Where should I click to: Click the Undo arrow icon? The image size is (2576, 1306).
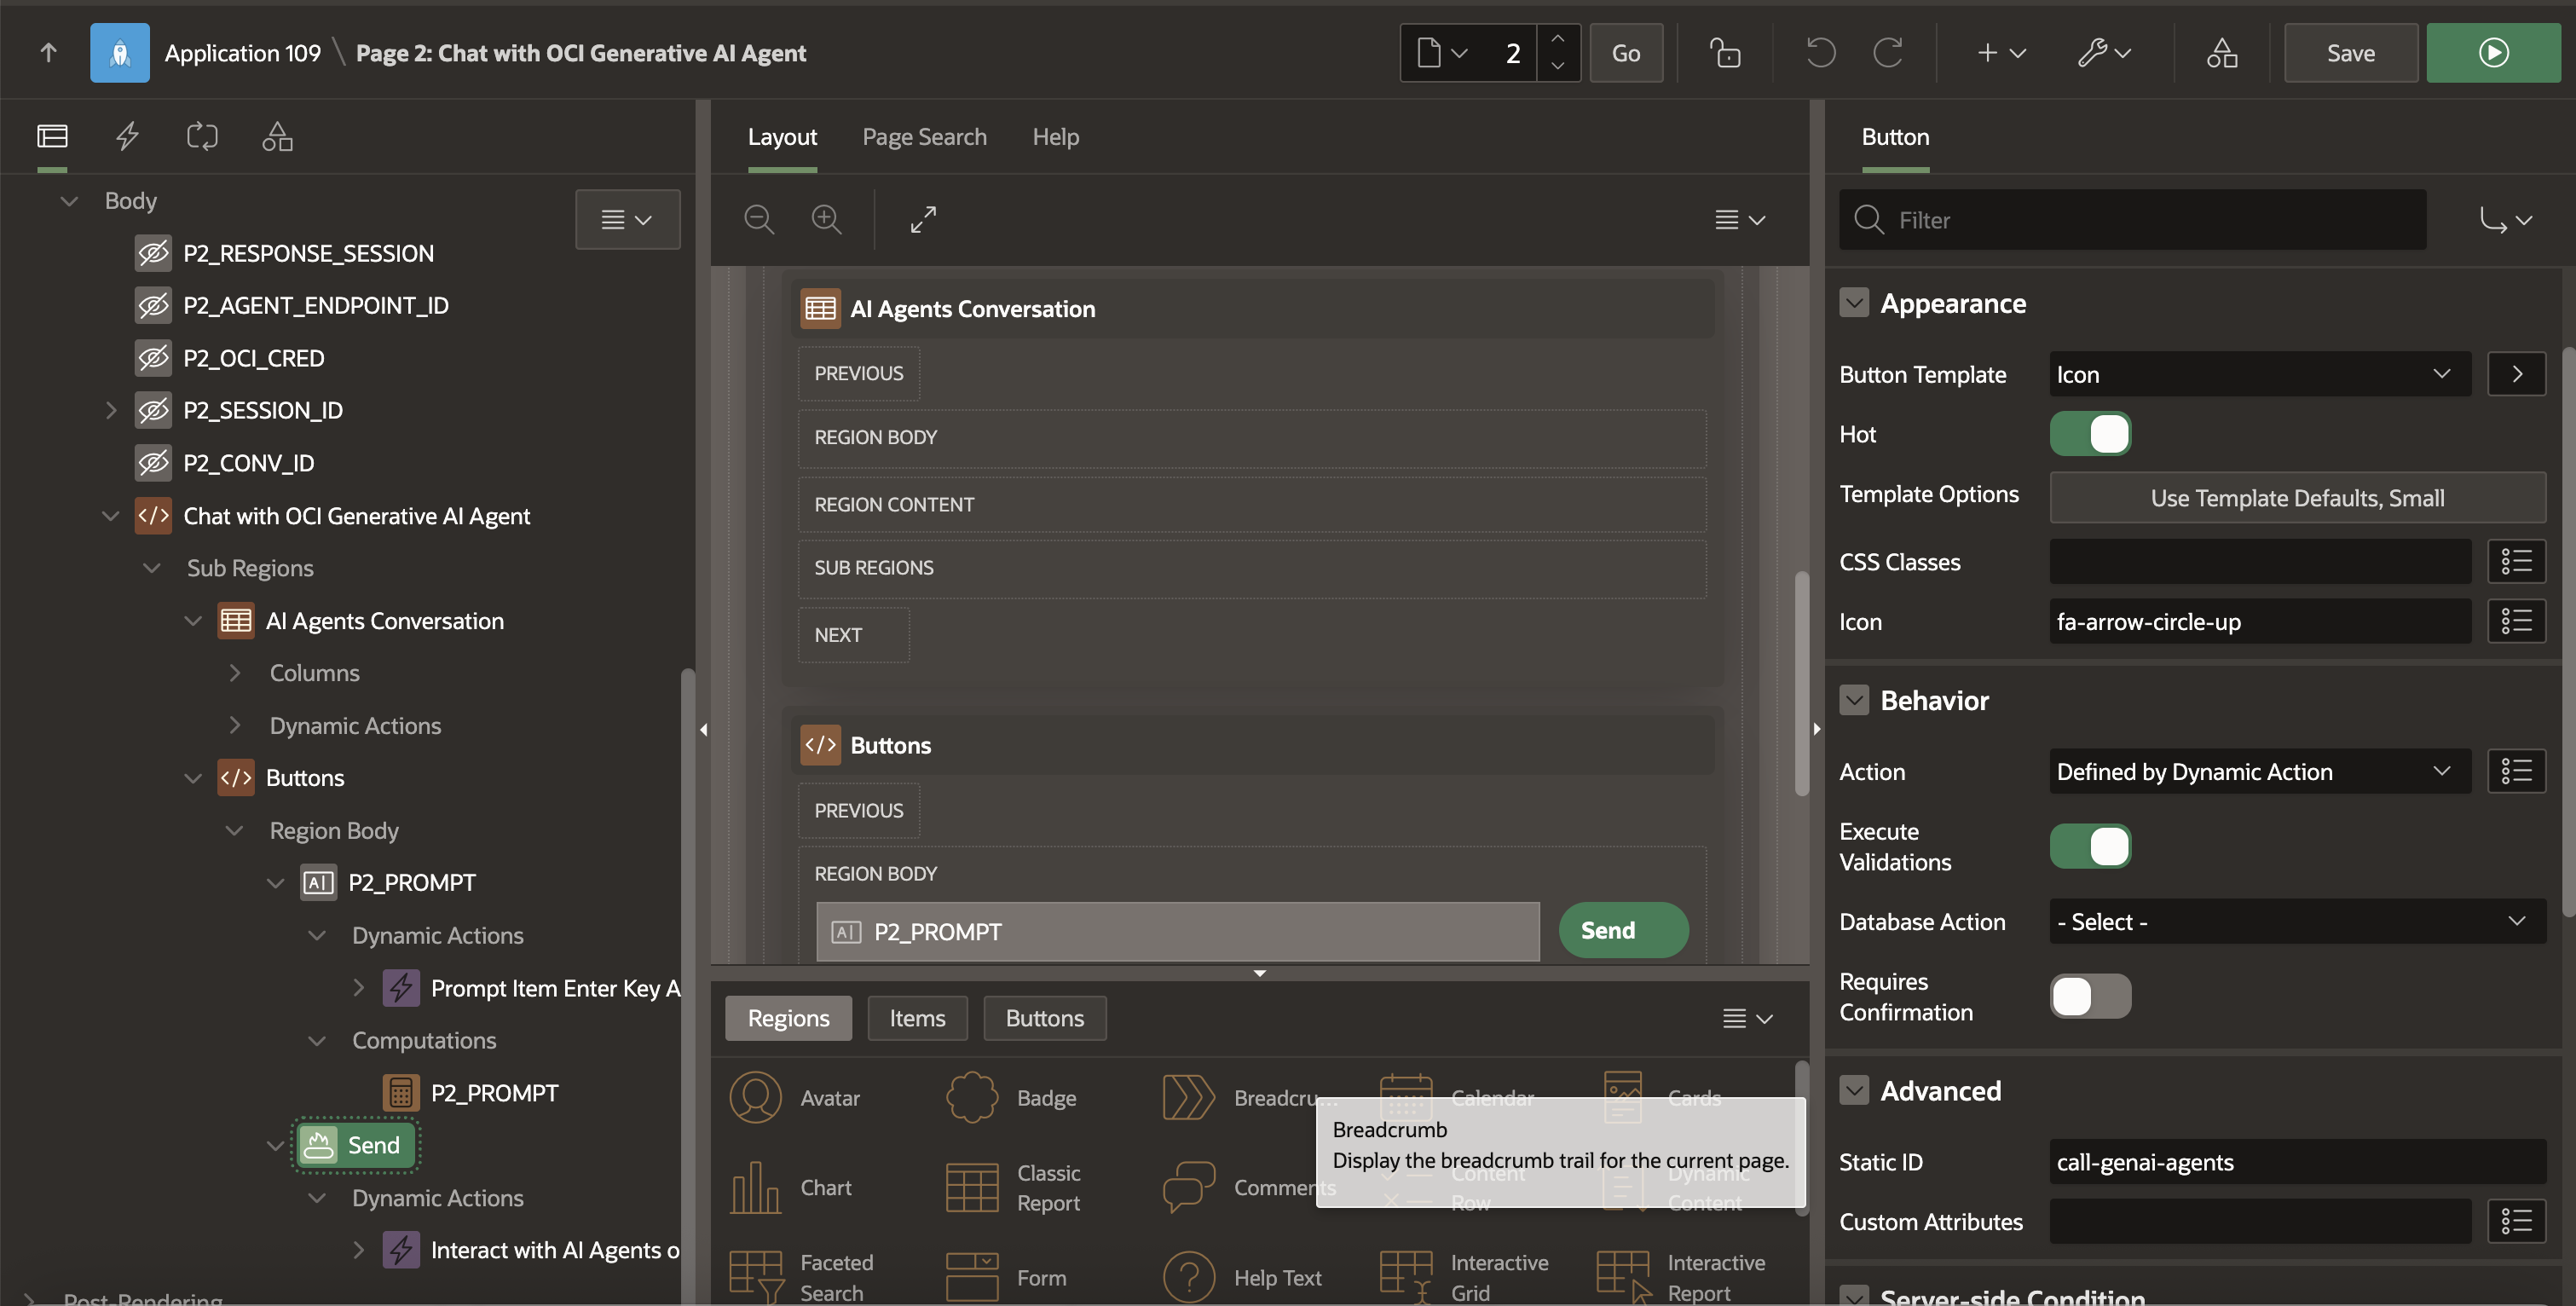[1820, 53]
